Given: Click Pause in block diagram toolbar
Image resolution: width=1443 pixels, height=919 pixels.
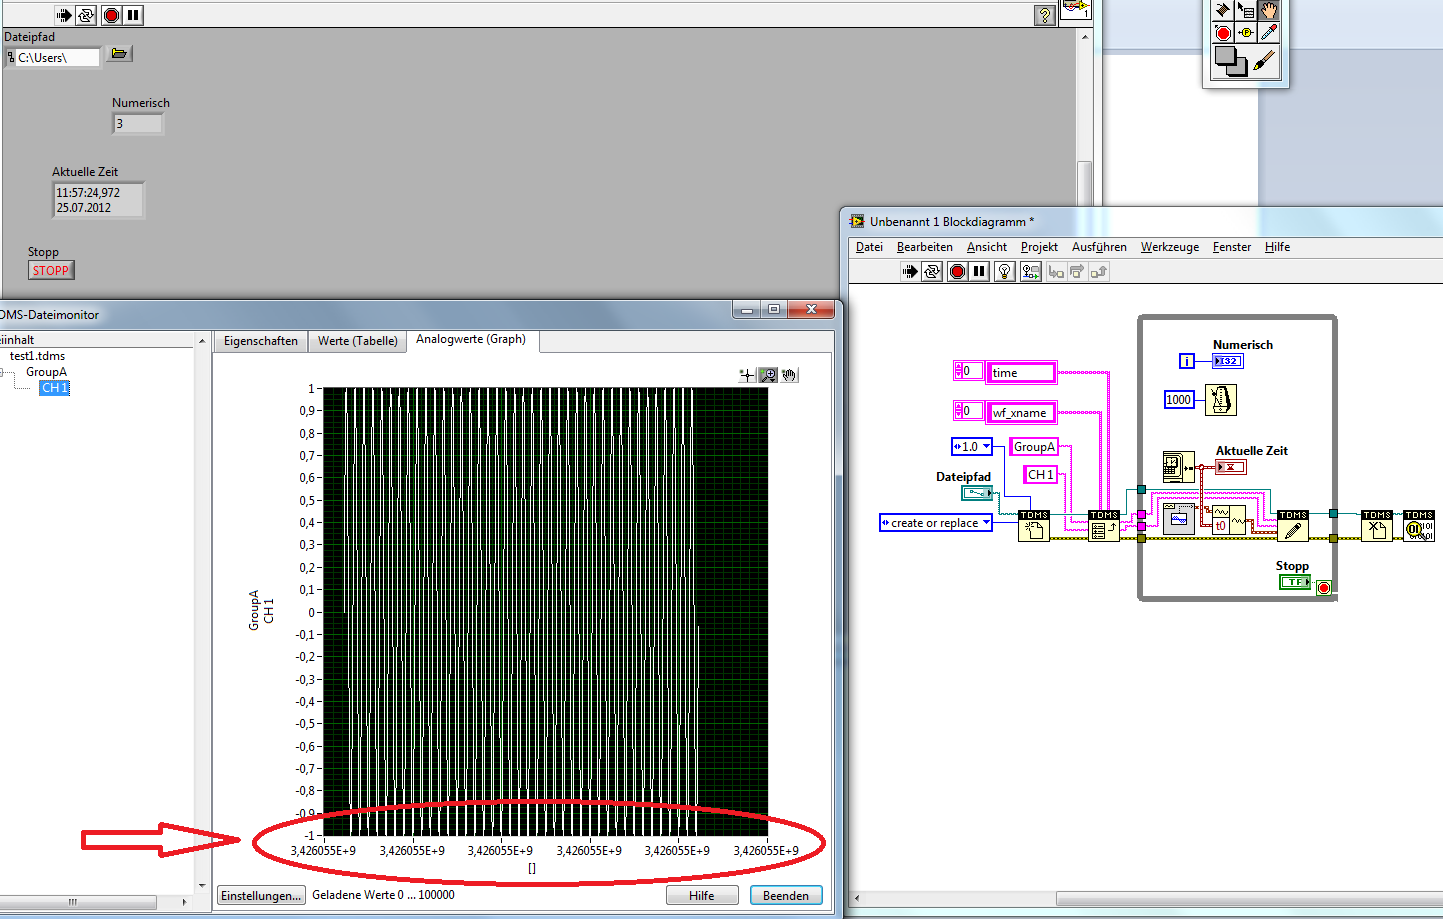Looking at the screenshot, I should 979,271.
